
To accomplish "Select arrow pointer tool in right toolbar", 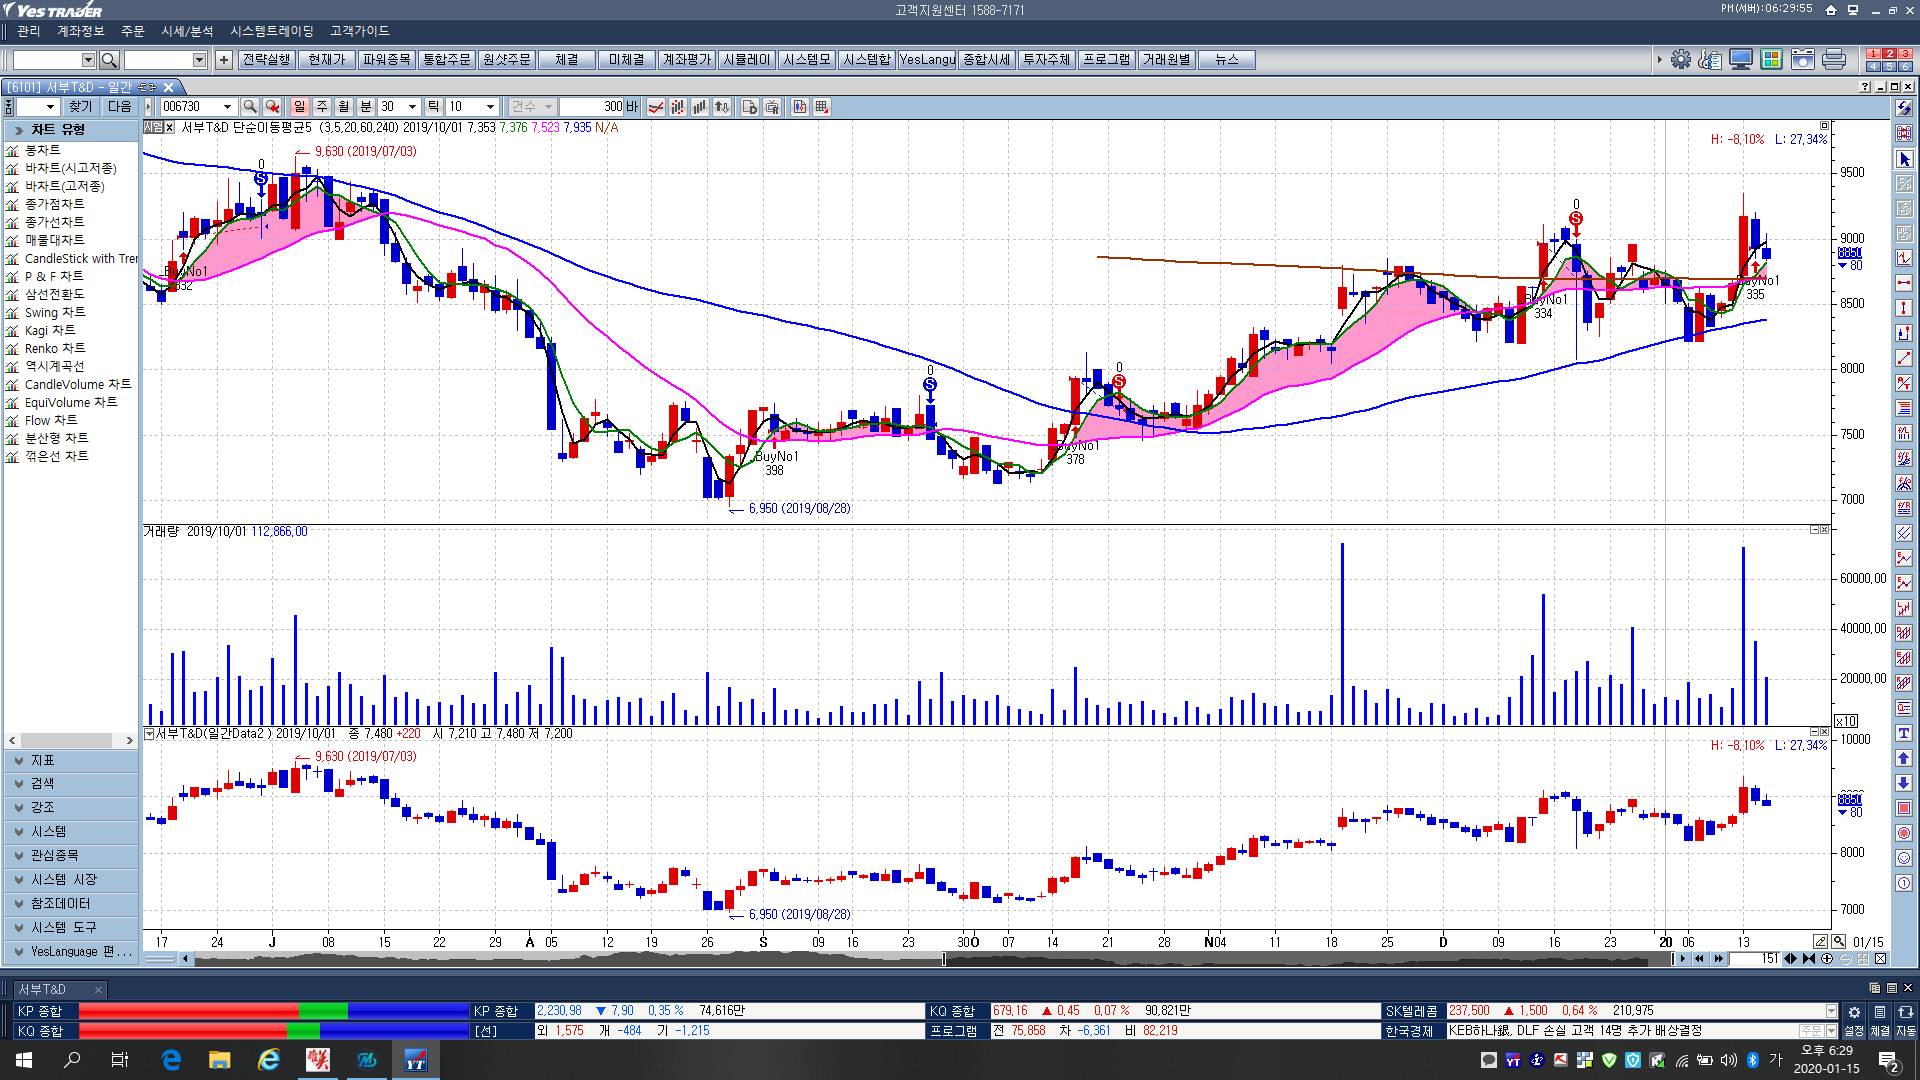I will pyautogui.click(x=1904, y=159).
